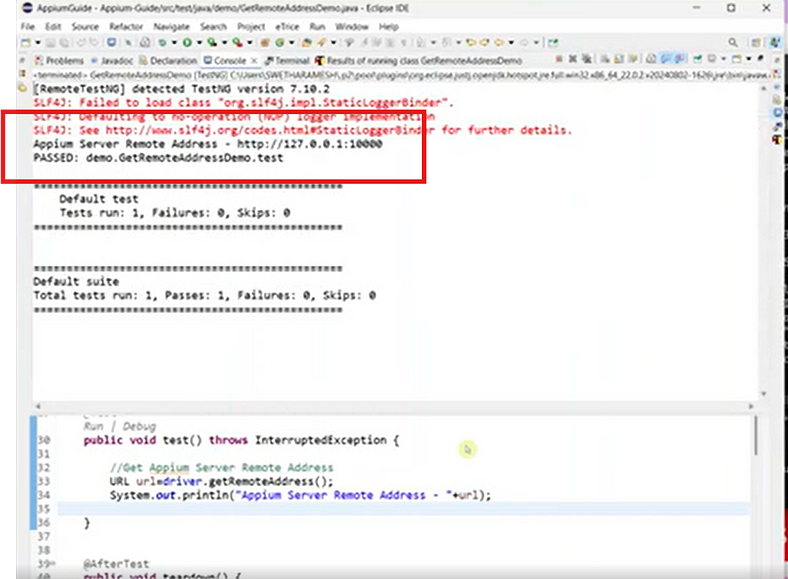Viewport: 788px width, 579px height.
Task: Click the Debug link above test method
Action: (x=139, y=426)
